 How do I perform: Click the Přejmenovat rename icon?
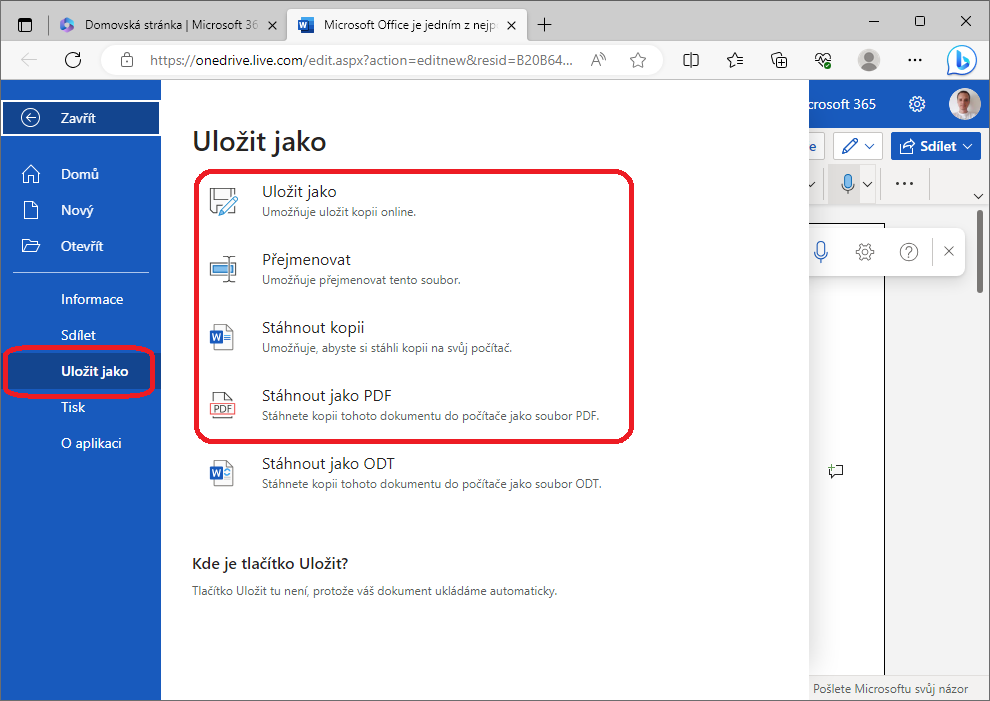point(224,269)
